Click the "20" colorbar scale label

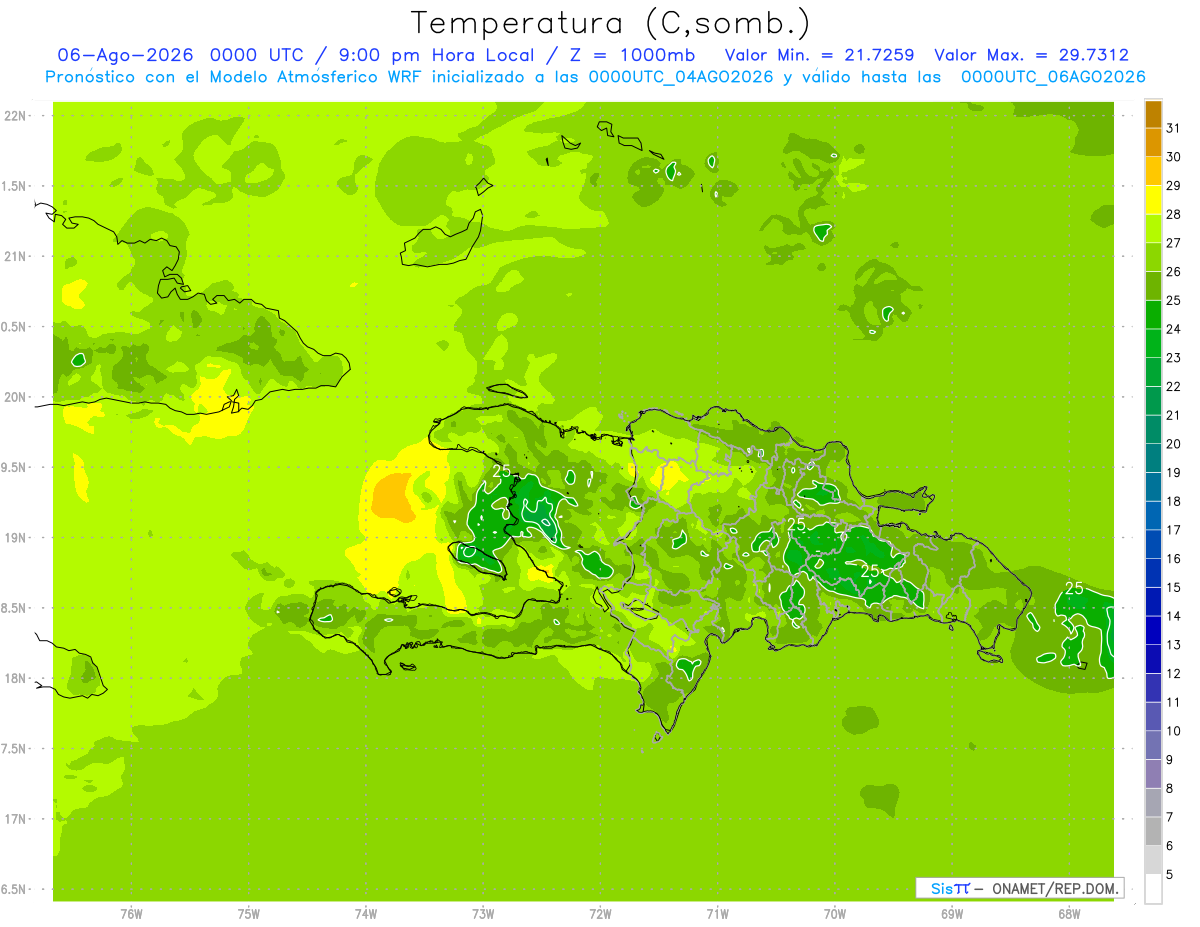1174,444
